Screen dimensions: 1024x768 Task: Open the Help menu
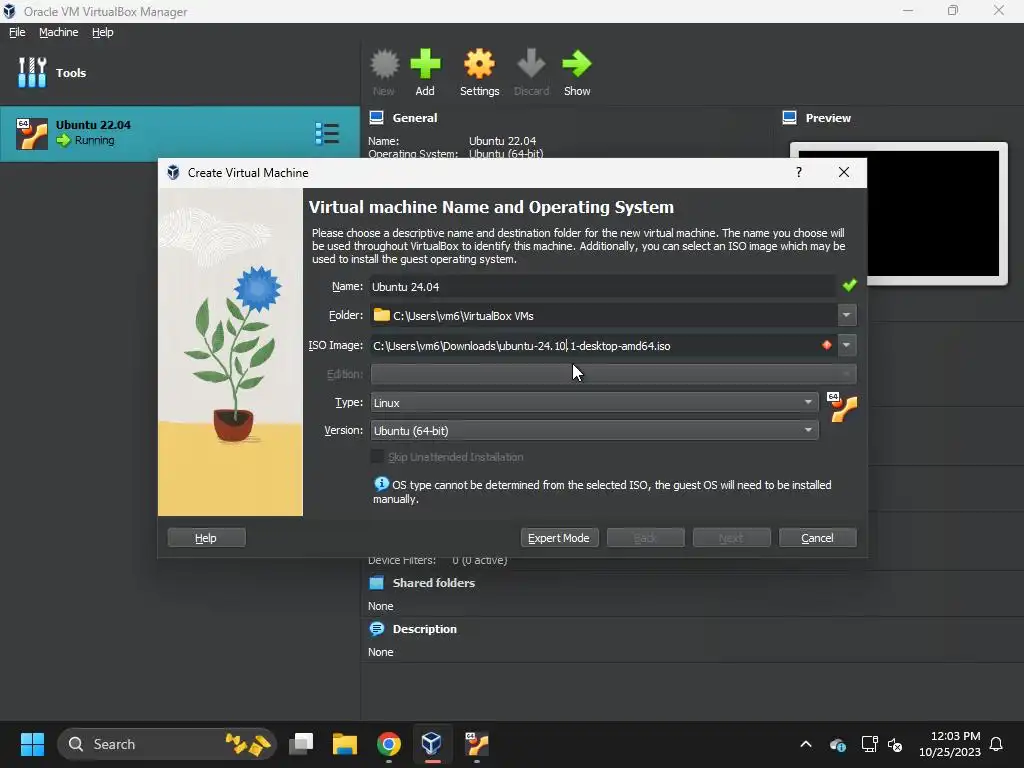(x=103, y=32)
